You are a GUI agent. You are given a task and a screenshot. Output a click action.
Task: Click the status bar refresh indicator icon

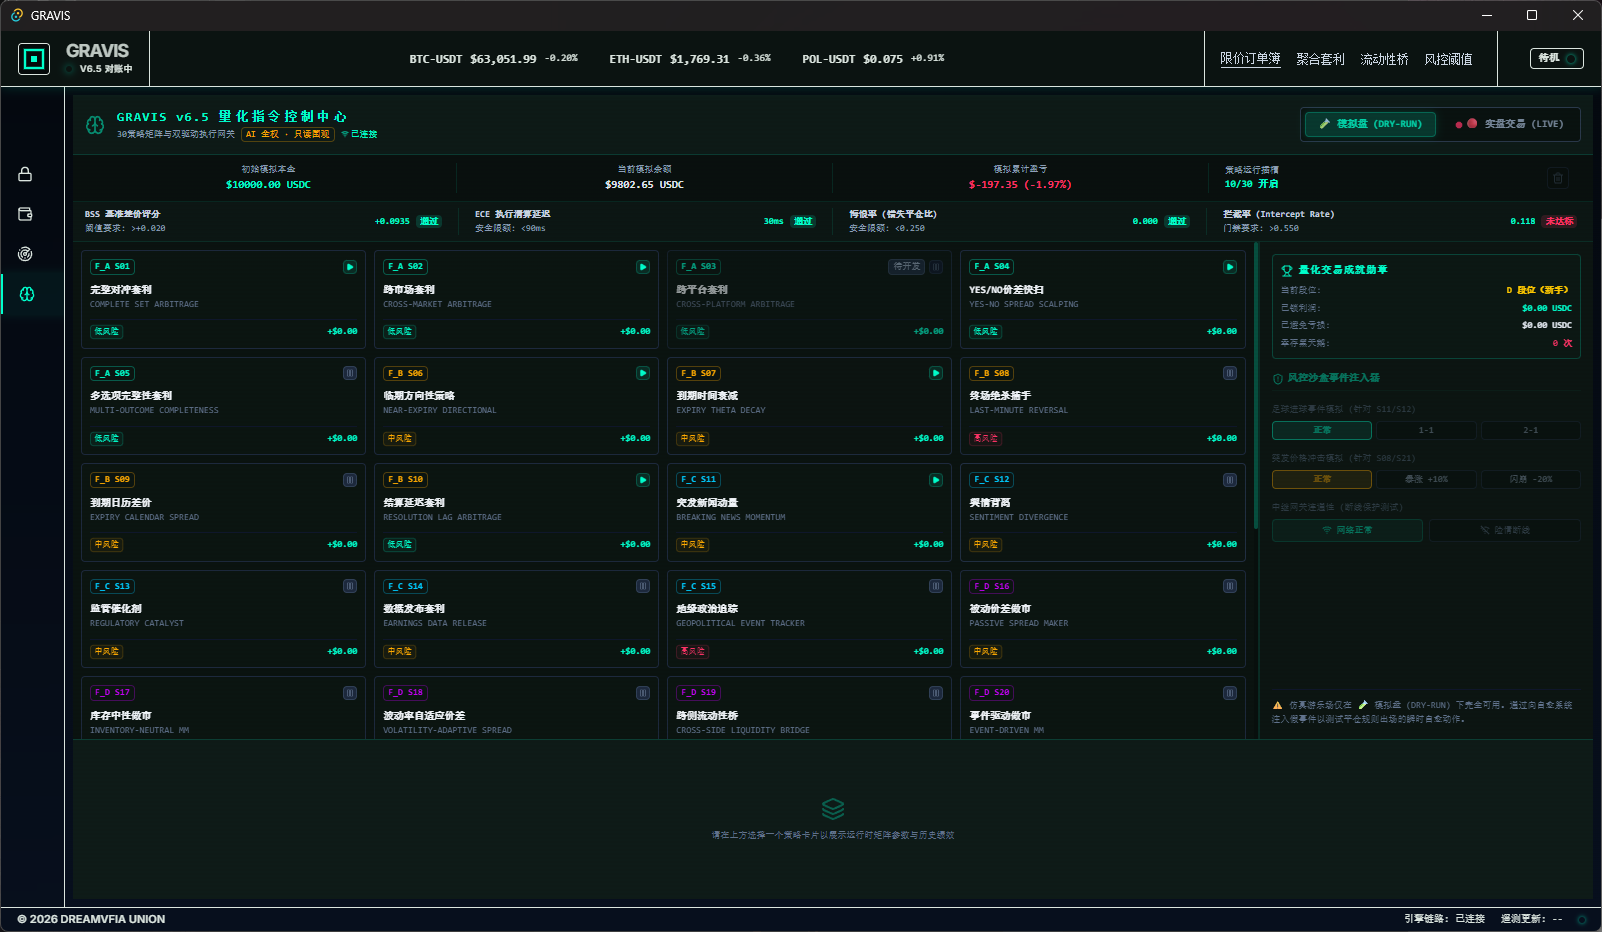tap(1582, 920)
